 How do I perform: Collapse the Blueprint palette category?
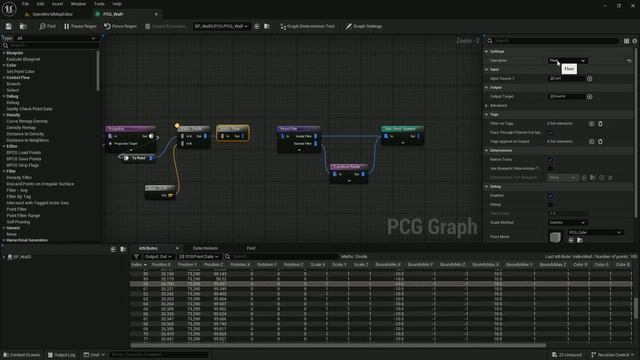[x=4, y=53]
